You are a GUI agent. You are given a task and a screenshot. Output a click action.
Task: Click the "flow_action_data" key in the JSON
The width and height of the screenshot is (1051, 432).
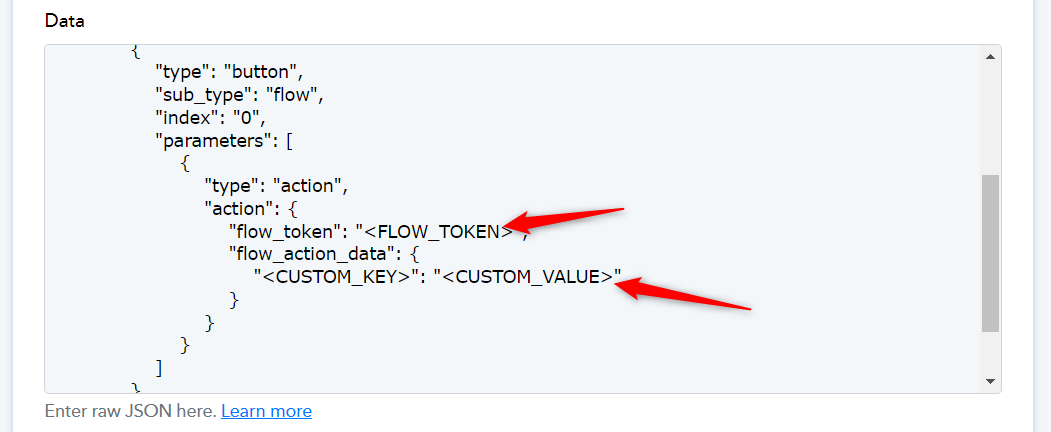pyautogui.click(x=312, y=255)
